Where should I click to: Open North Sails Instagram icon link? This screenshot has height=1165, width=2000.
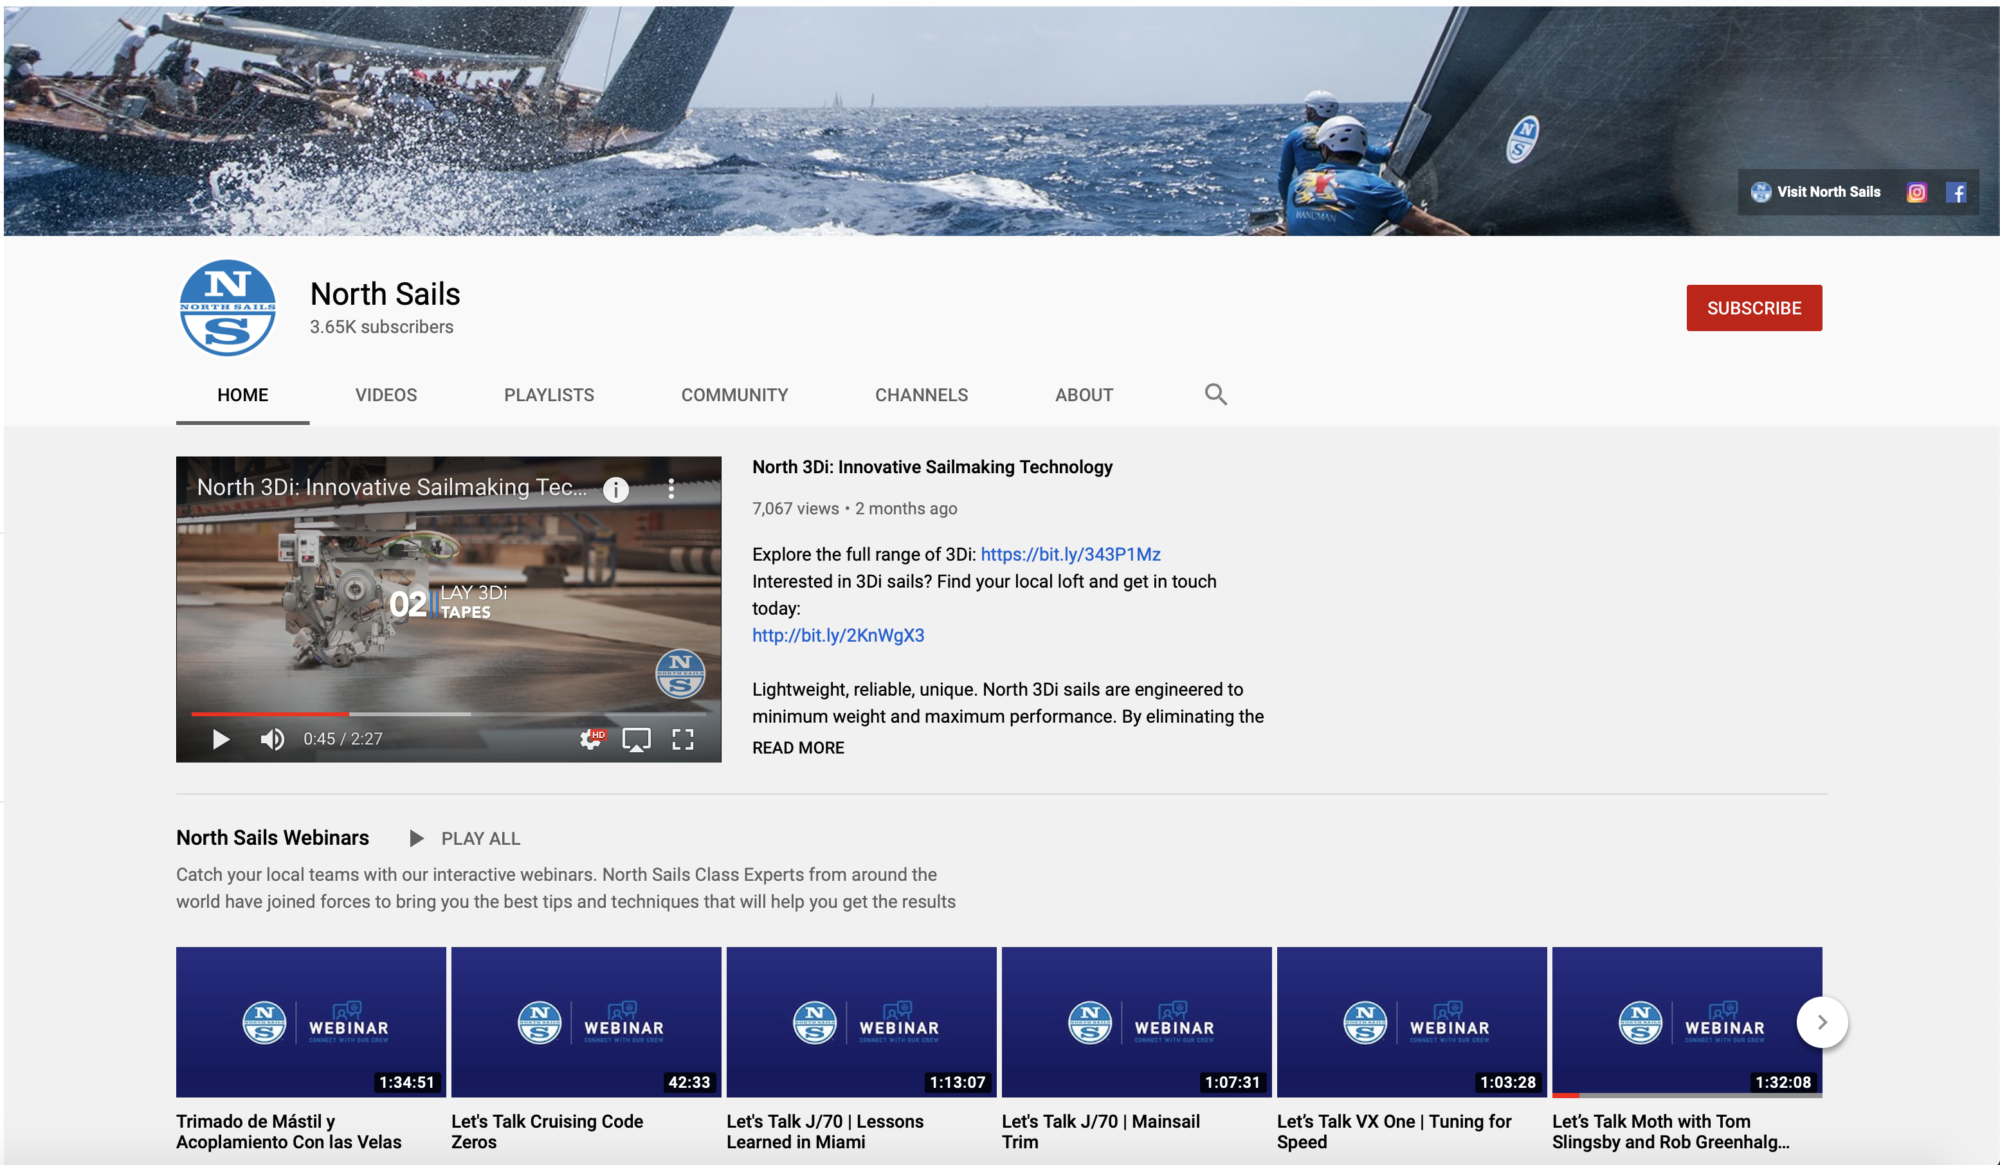pyautogui.click(x=1916, y=192)
